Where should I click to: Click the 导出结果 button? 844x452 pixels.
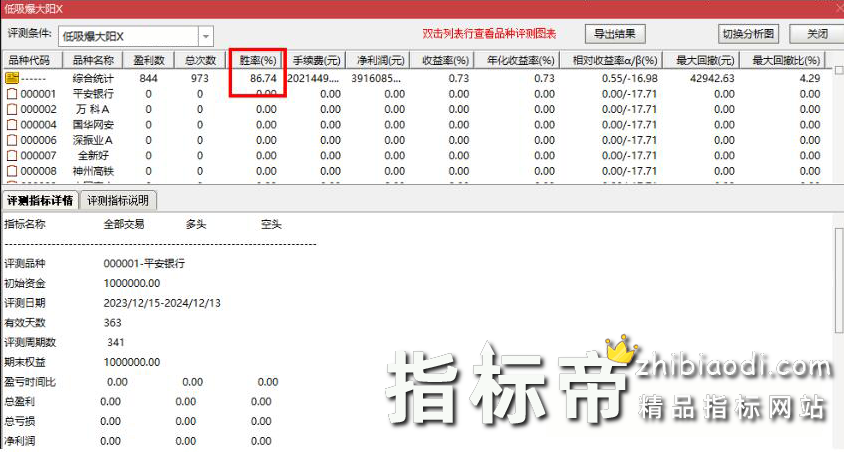click(x=615, y=34)
